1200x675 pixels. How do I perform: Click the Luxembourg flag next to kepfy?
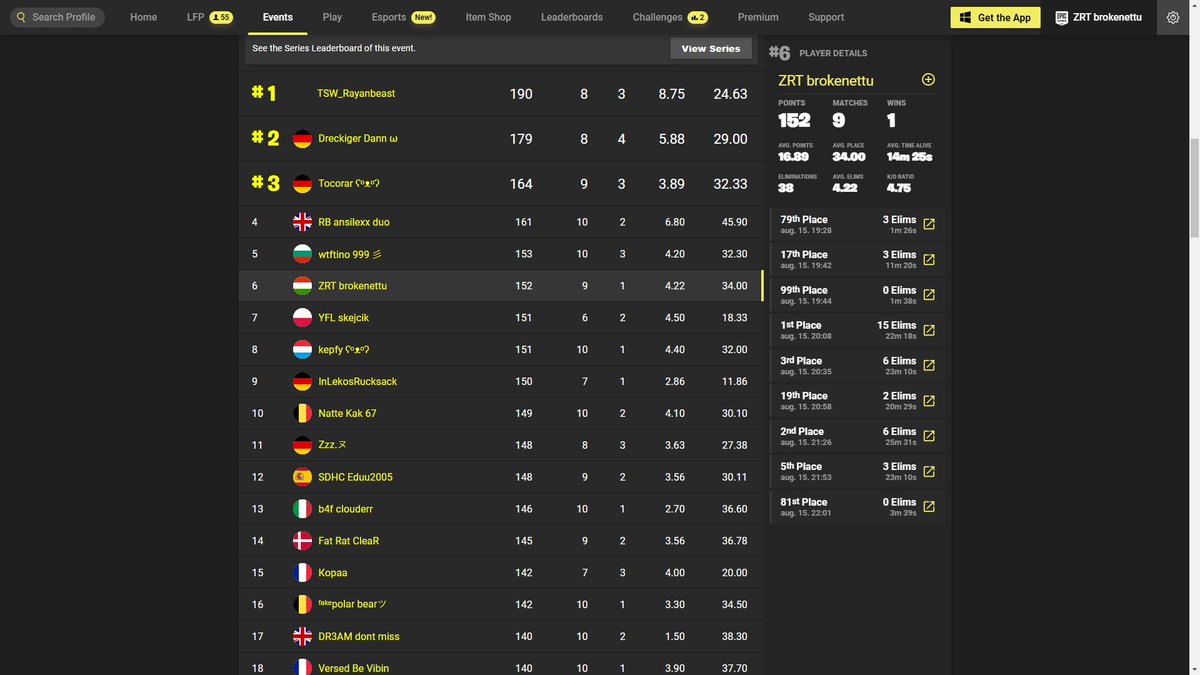[x=302, y=350]
